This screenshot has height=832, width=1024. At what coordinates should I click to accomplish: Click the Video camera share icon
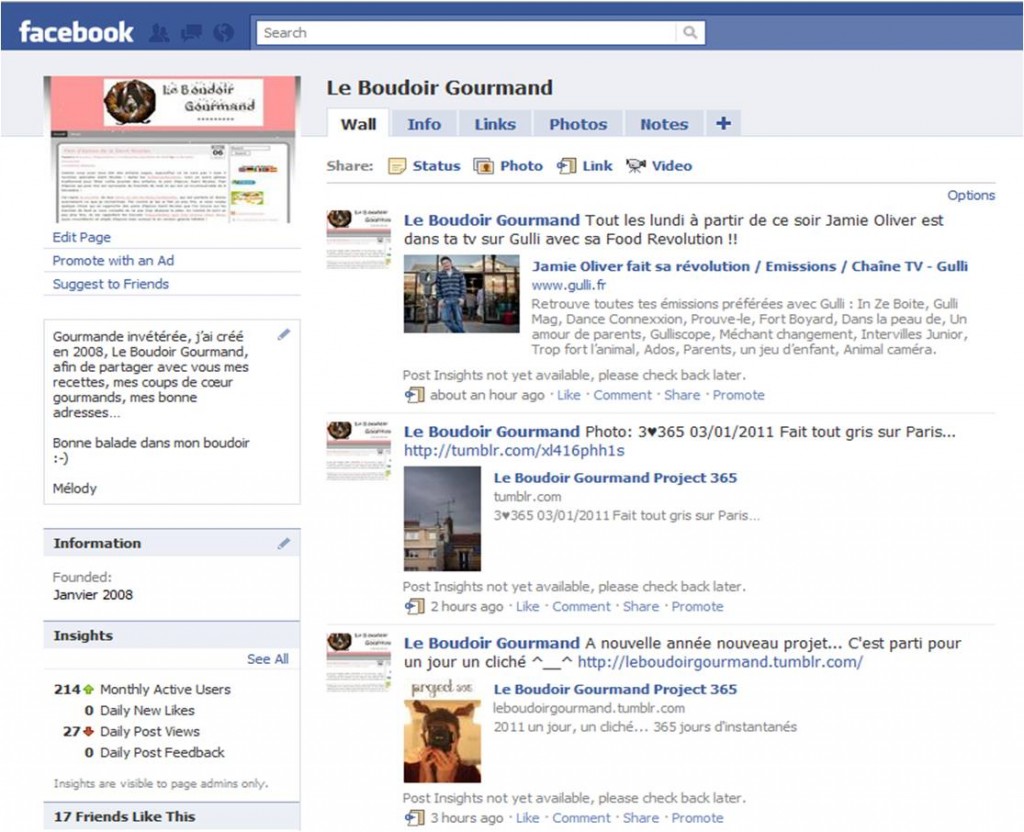point(635,166)
